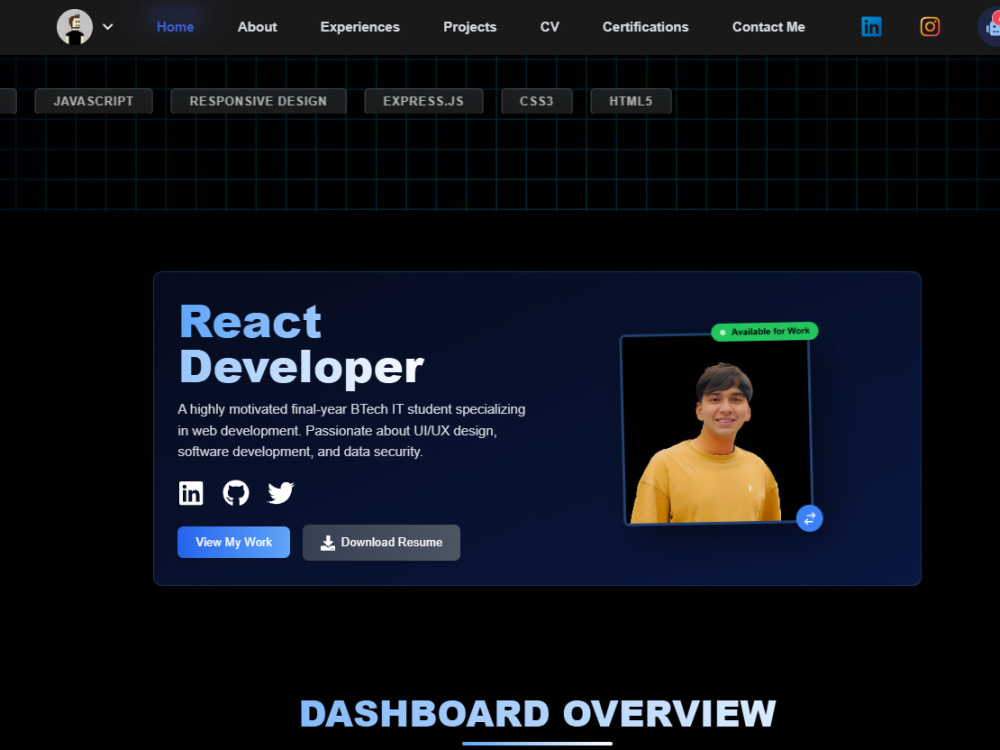The height and width of the screenshot is (750, 1000).
Task: Click the Available for Work badge
Action: 765,332
